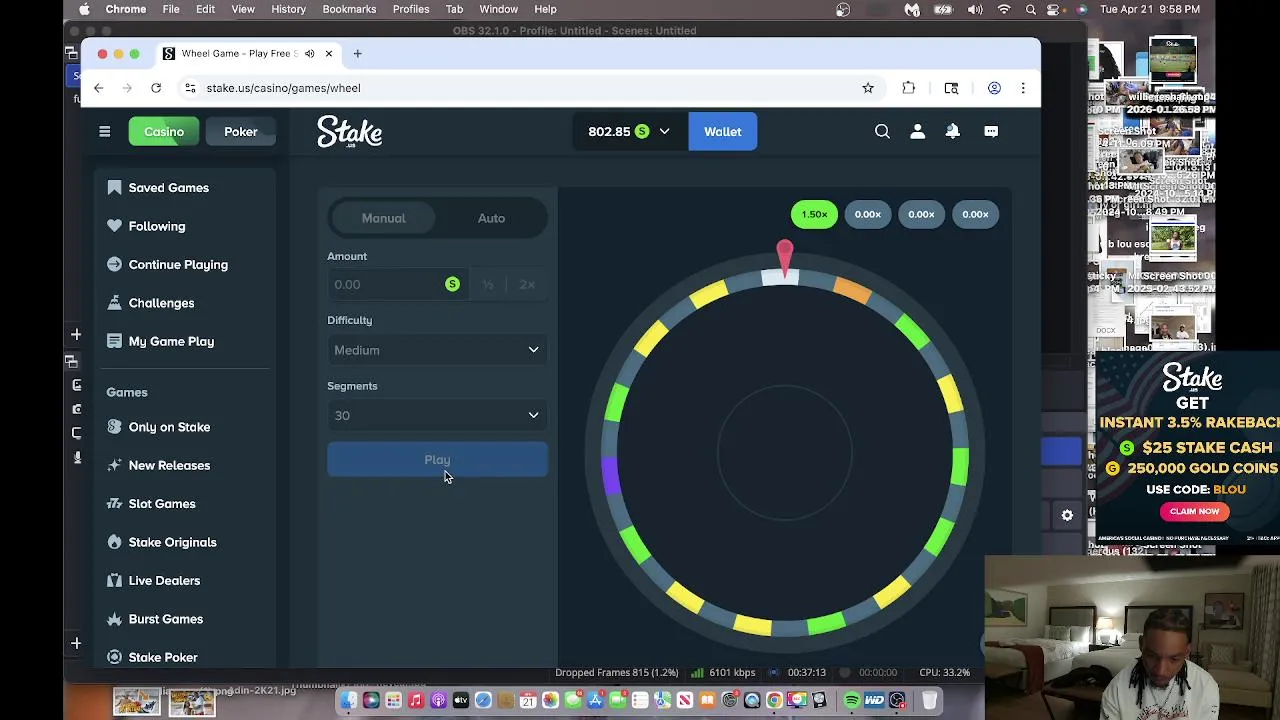This screenshot has height=720, width=1280.
Task: Open the Wallet
Action: [x=722, y=131]
